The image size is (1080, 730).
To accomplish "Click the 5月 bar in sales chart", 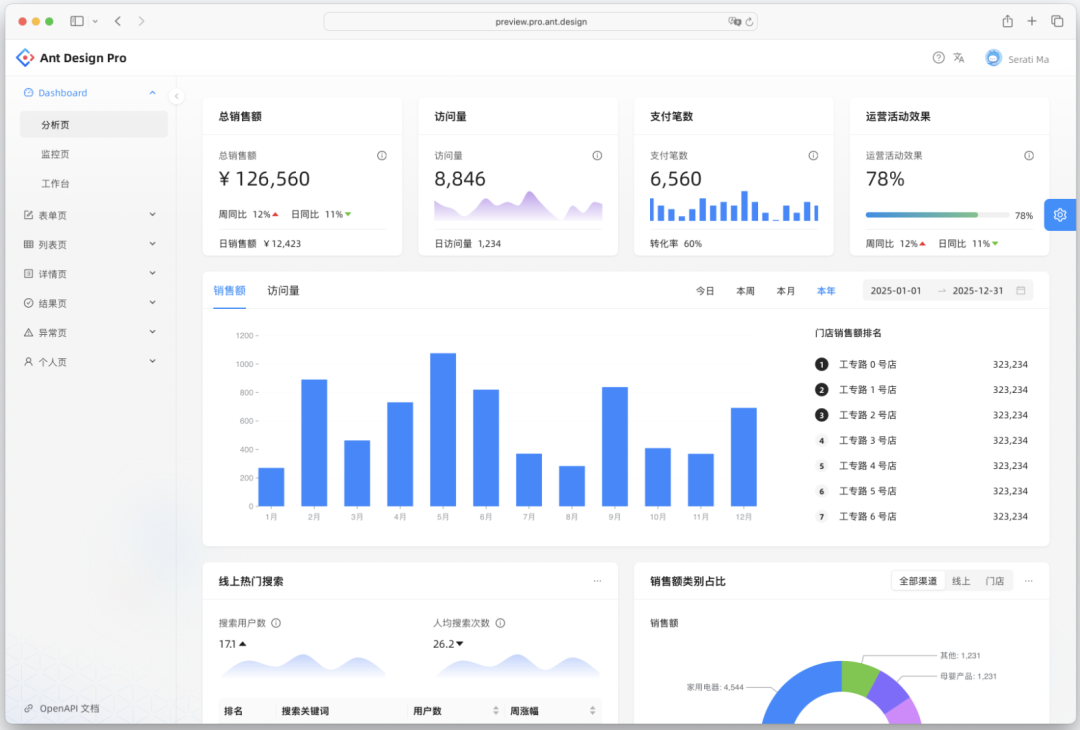I will (x=443, y=430).
